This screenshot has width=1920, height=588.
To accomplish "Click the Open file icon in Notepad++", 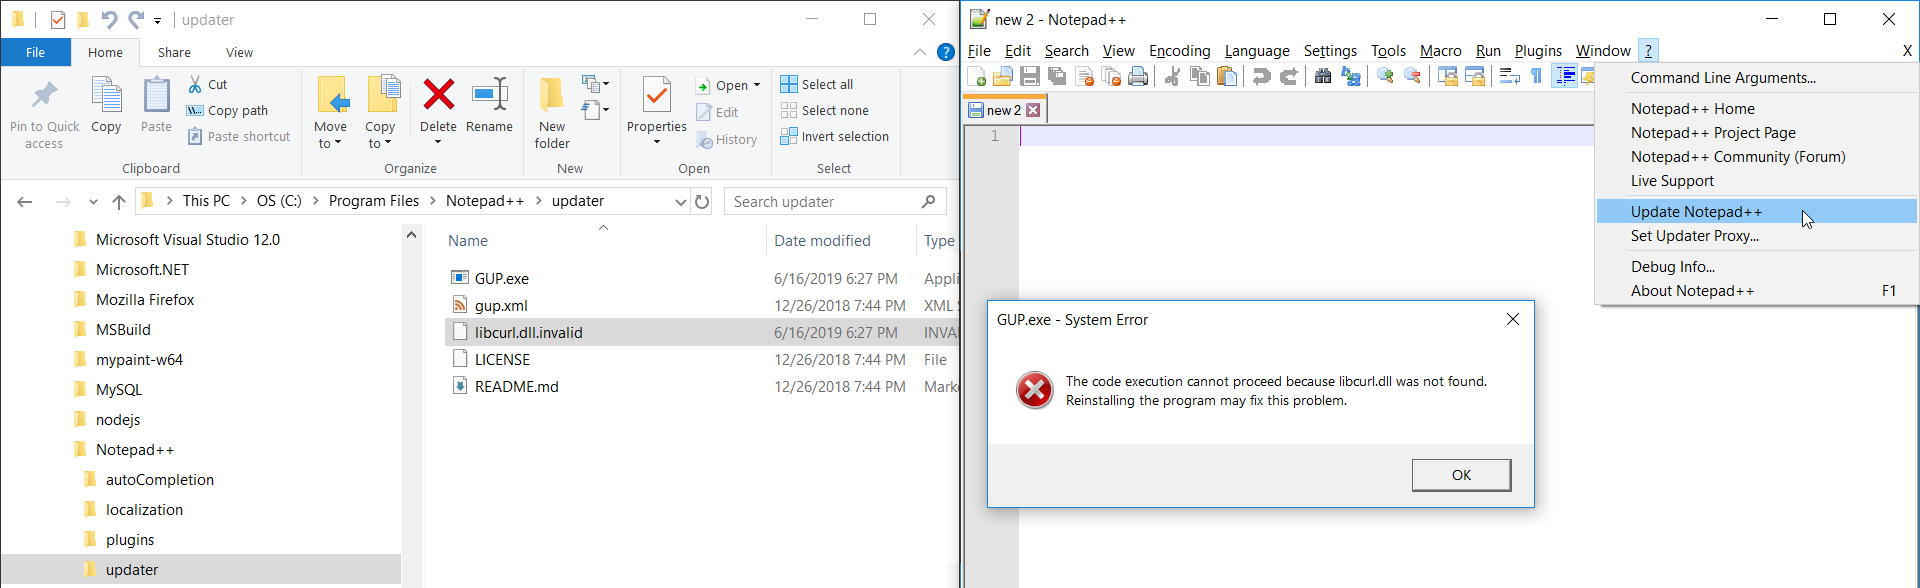I will pos(1003,76).
